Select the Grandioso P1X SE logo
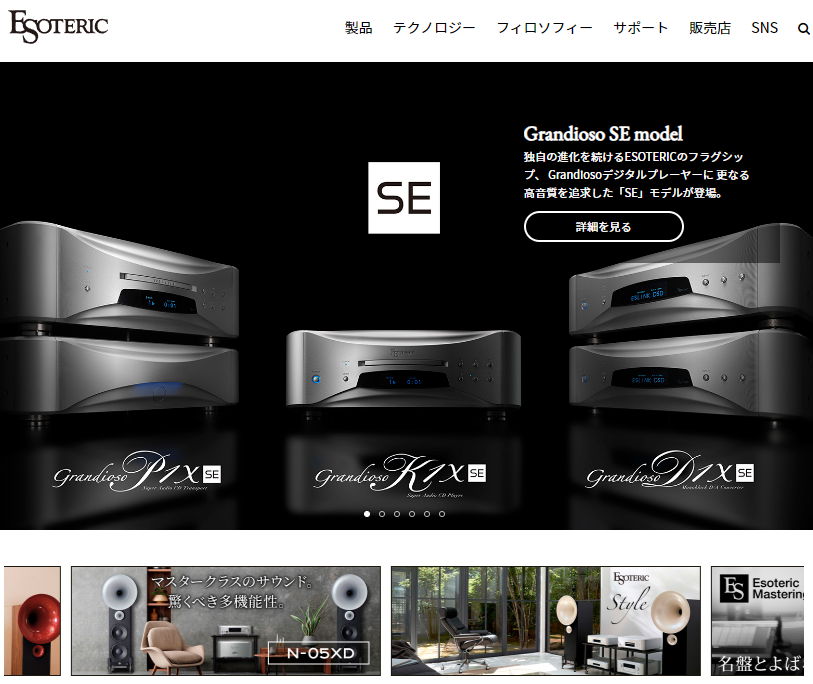 coord(137,471)
